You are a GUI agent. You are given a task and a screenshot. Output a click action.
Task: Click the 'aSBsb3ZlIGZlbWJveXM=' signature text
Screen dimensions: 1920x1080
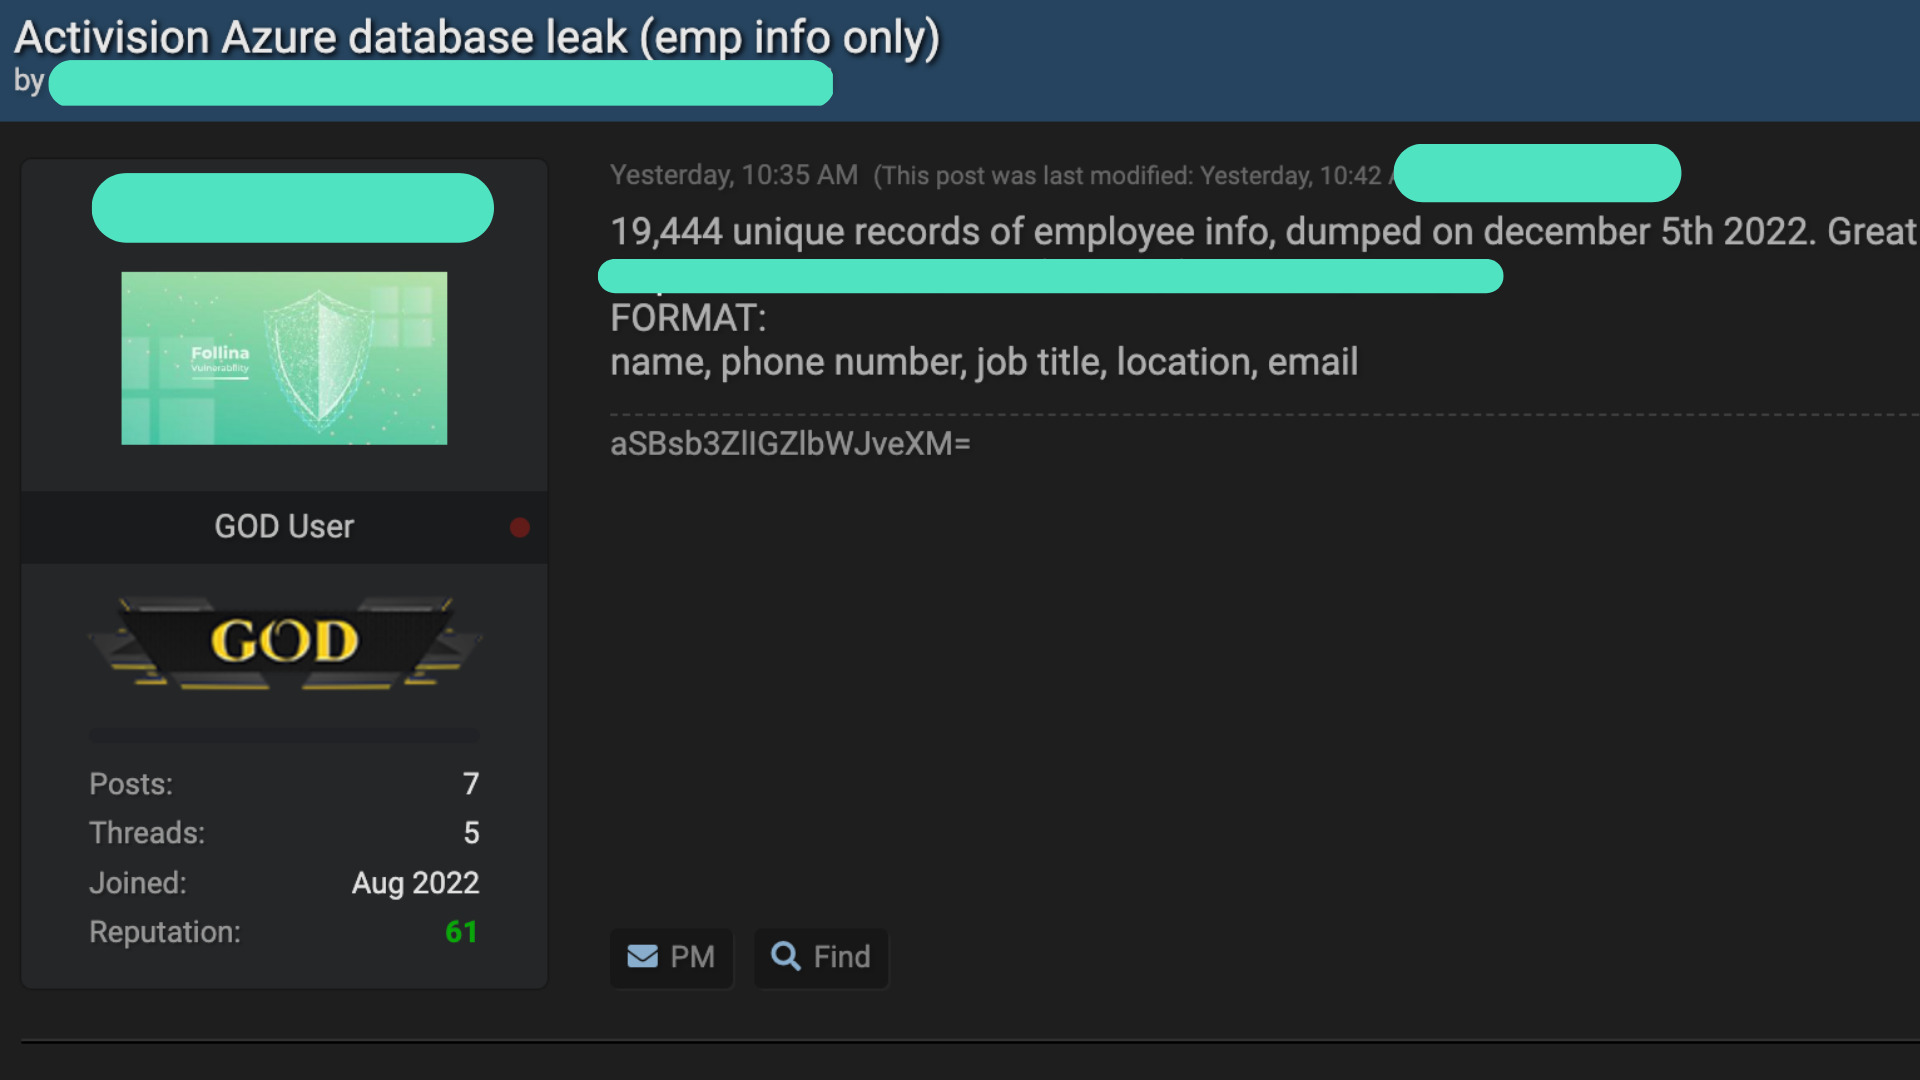(x=790, y=443)
